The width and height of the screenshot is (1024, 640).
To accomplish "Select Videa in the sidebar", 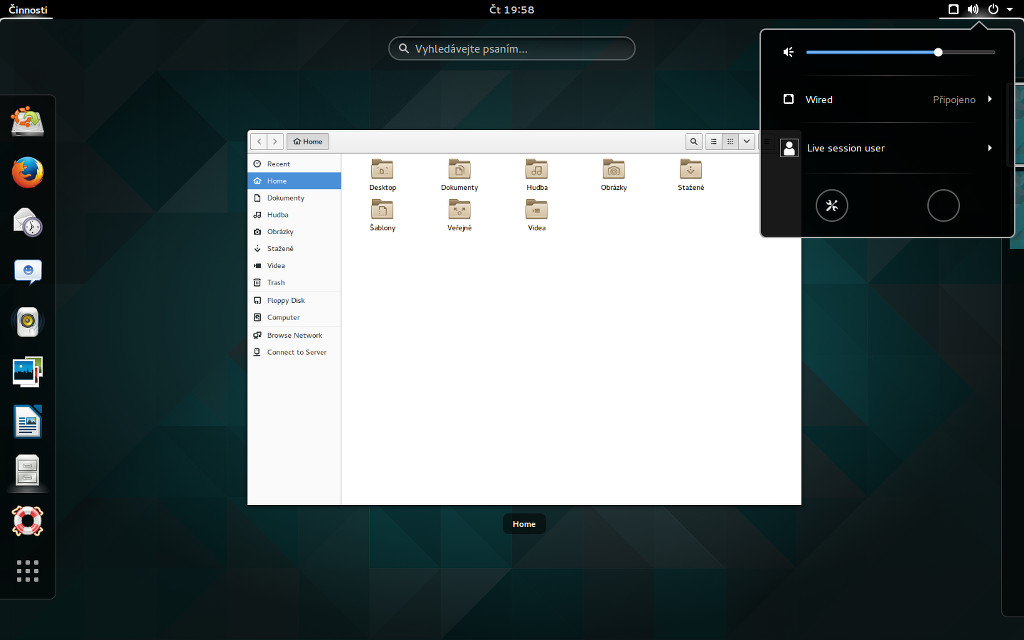I will point(295,266).
